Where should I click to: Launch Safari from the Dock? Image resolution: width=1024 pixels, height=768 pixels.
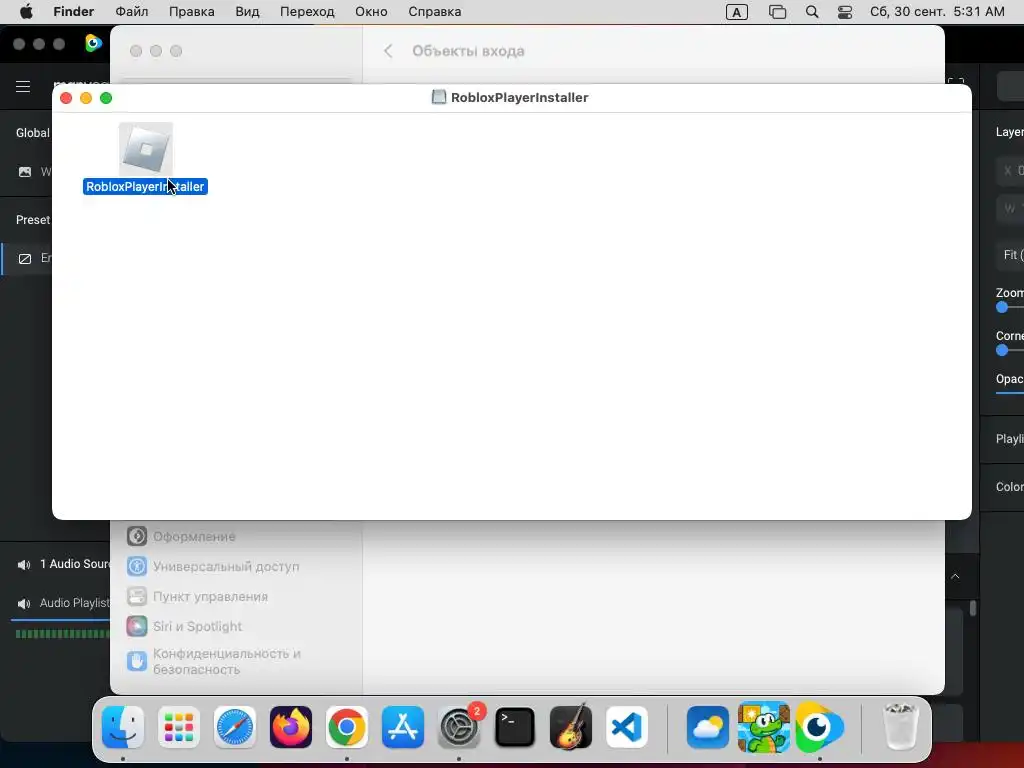coord(235,727)
